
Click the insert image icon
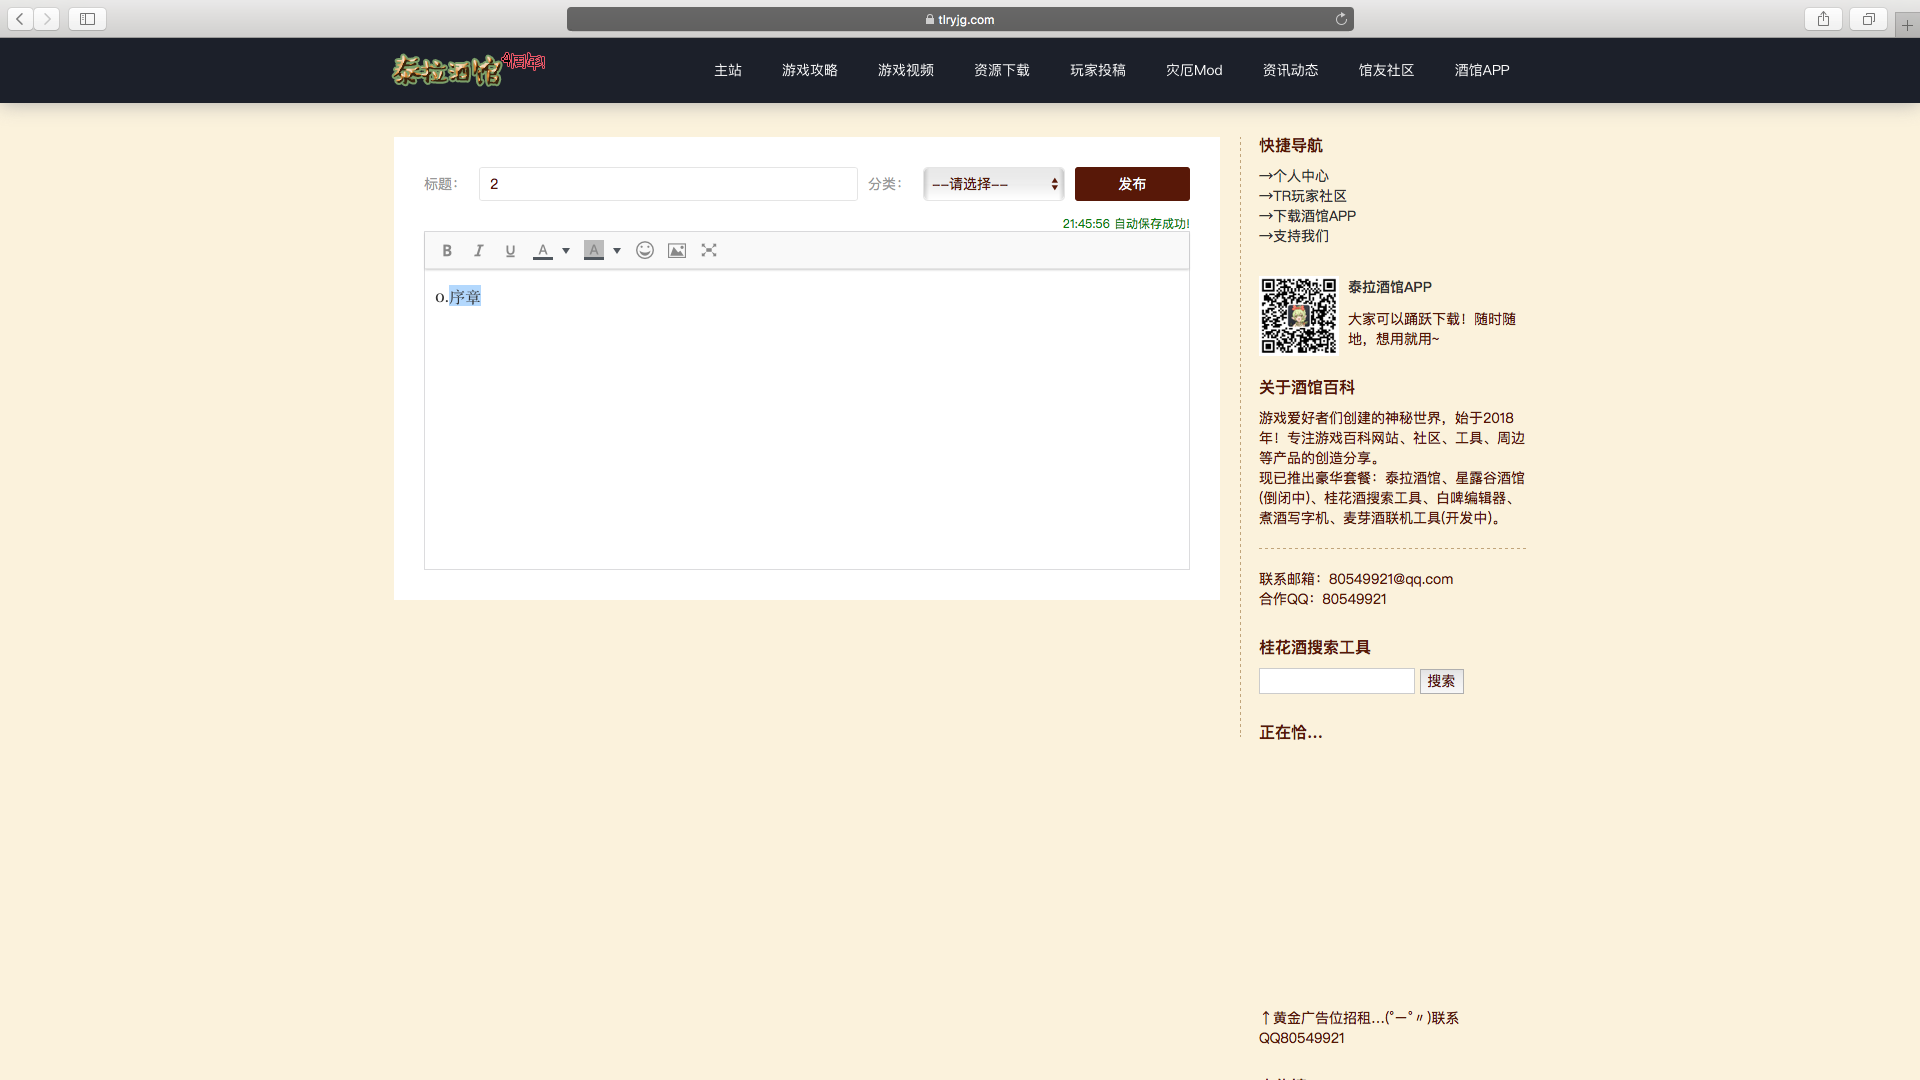(677, 251)
